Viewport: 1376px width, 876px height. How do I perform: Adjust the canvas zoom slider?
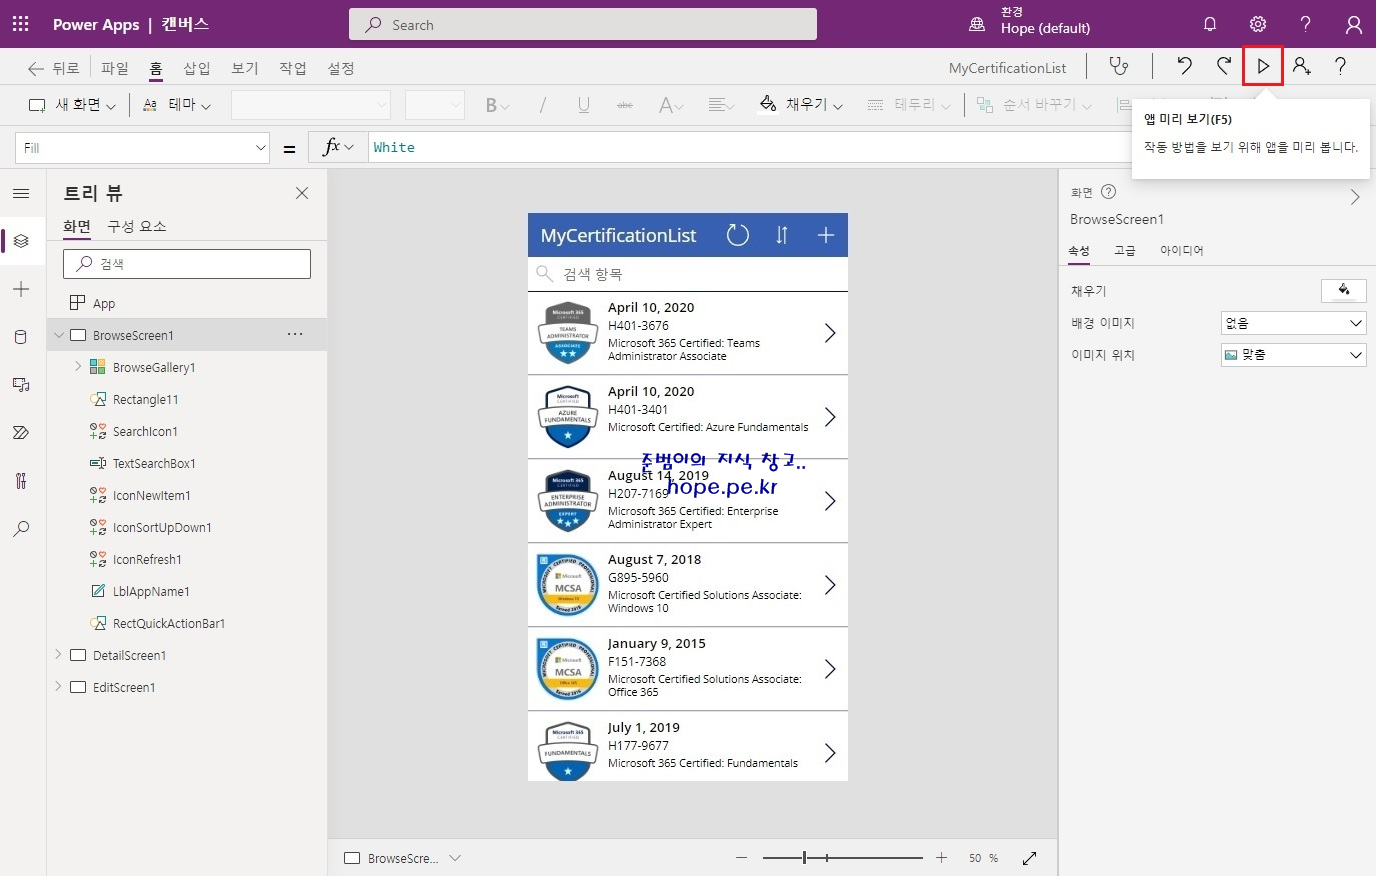point(842,858)
